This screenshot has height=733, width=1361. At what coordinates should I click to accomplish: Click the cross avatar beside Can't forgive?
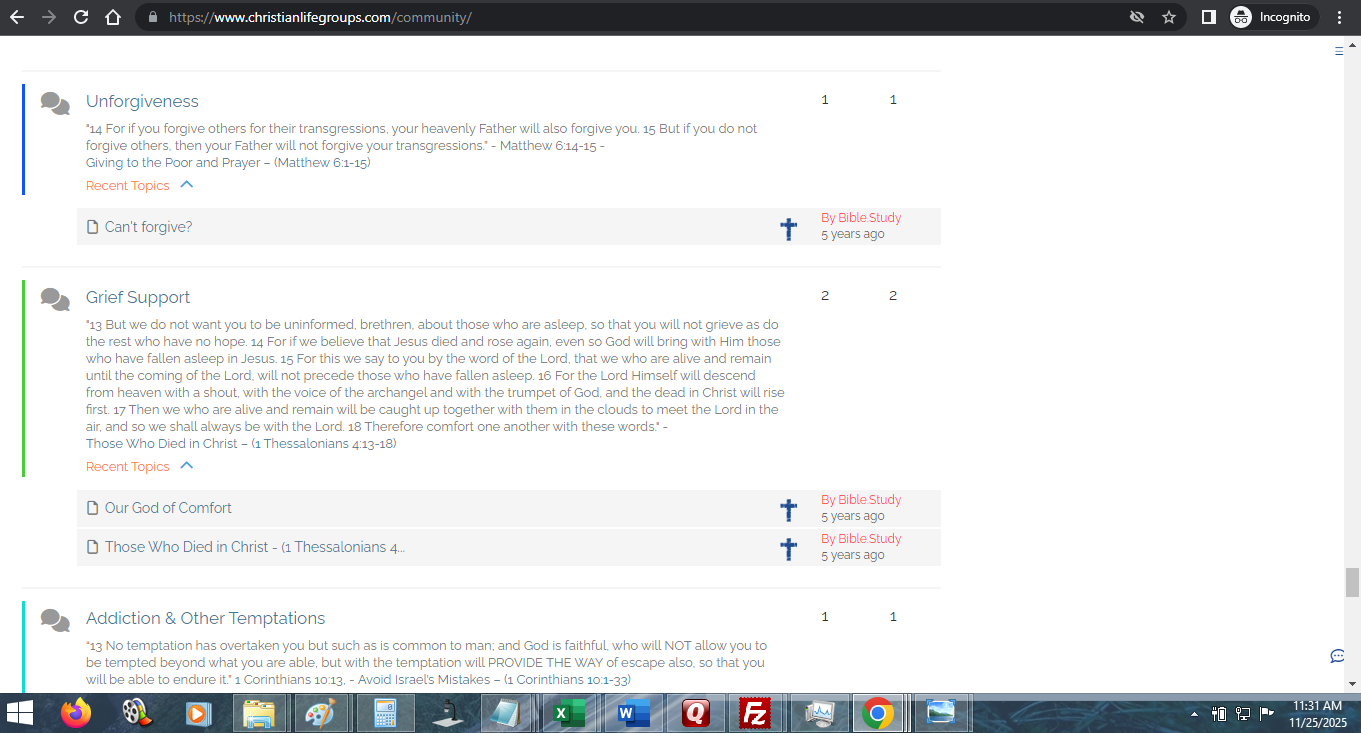tap(788, 229)
